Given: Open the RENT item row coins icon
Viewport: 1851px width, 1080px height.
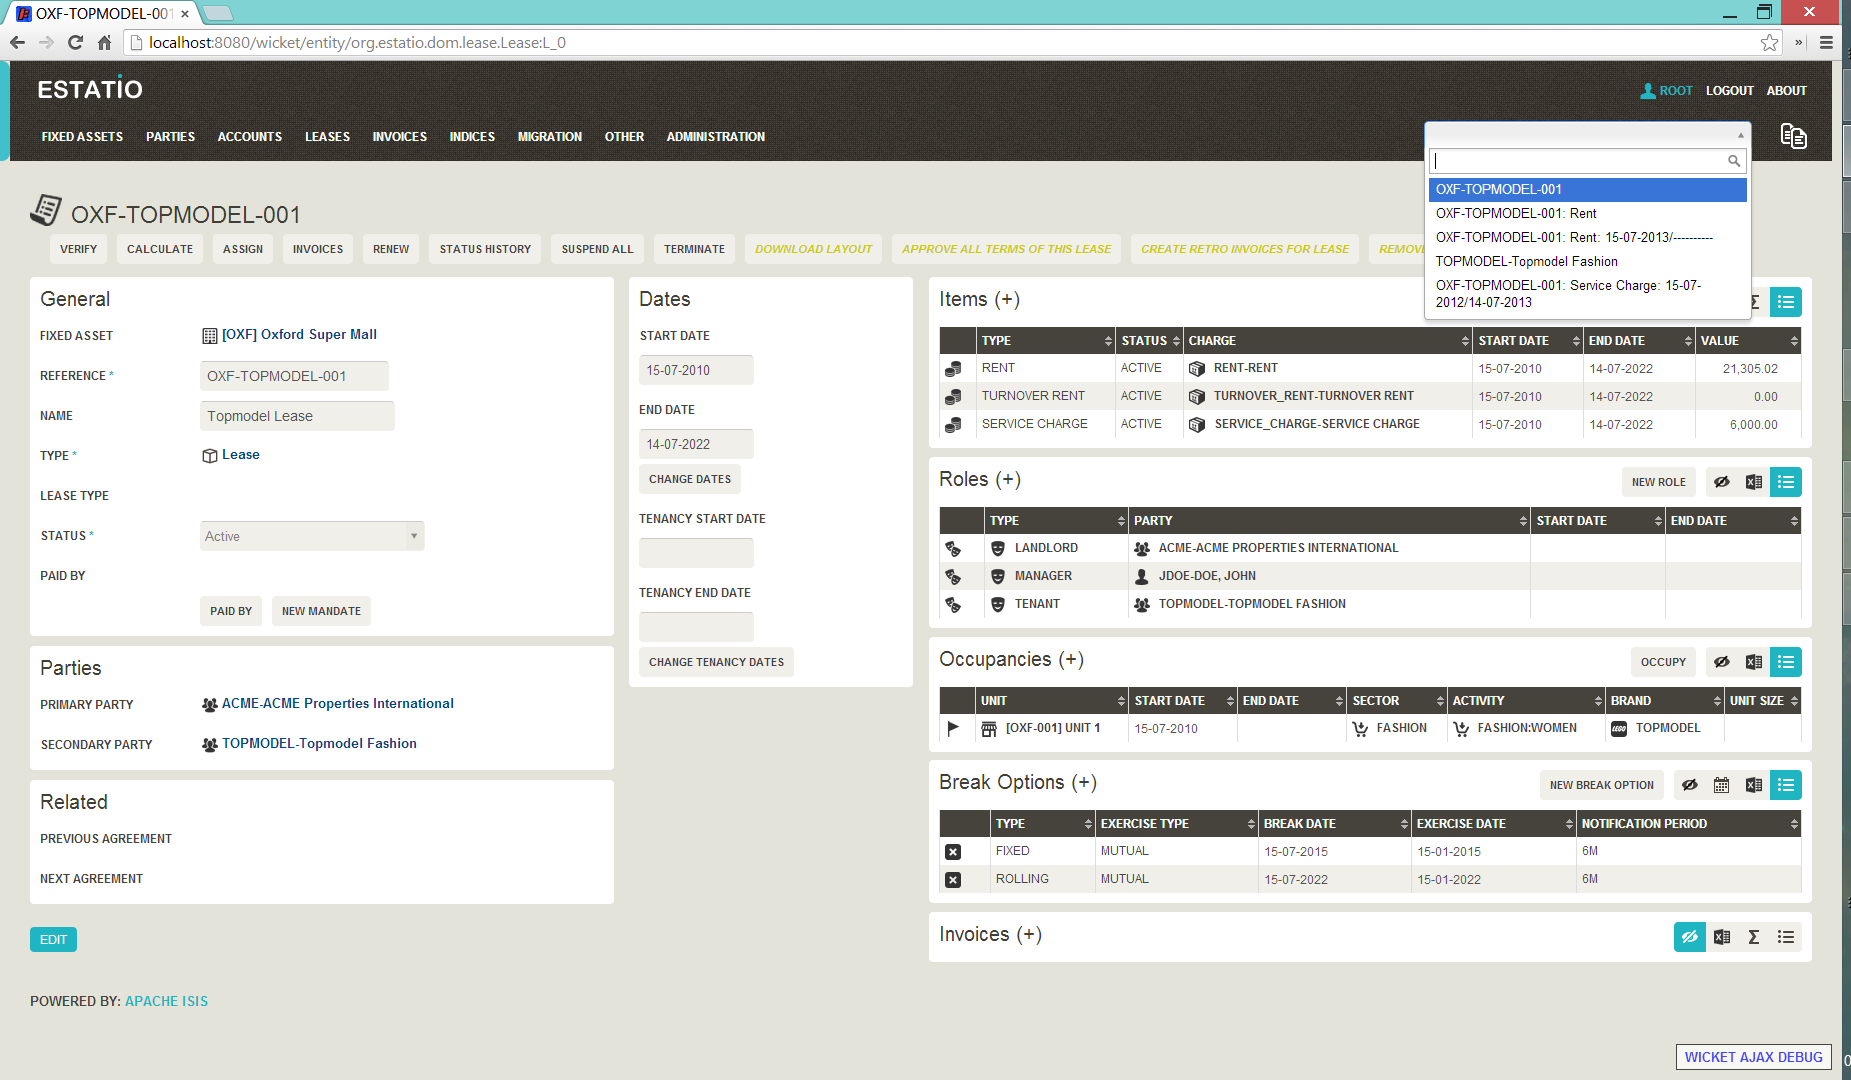Looking at the screenshot, I should 953,369.
